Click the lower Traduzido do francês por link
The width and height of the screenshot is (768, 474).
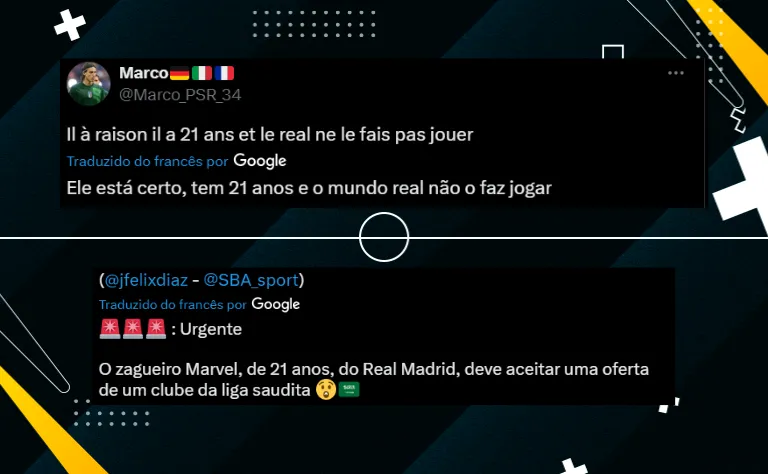pos(172,305)
